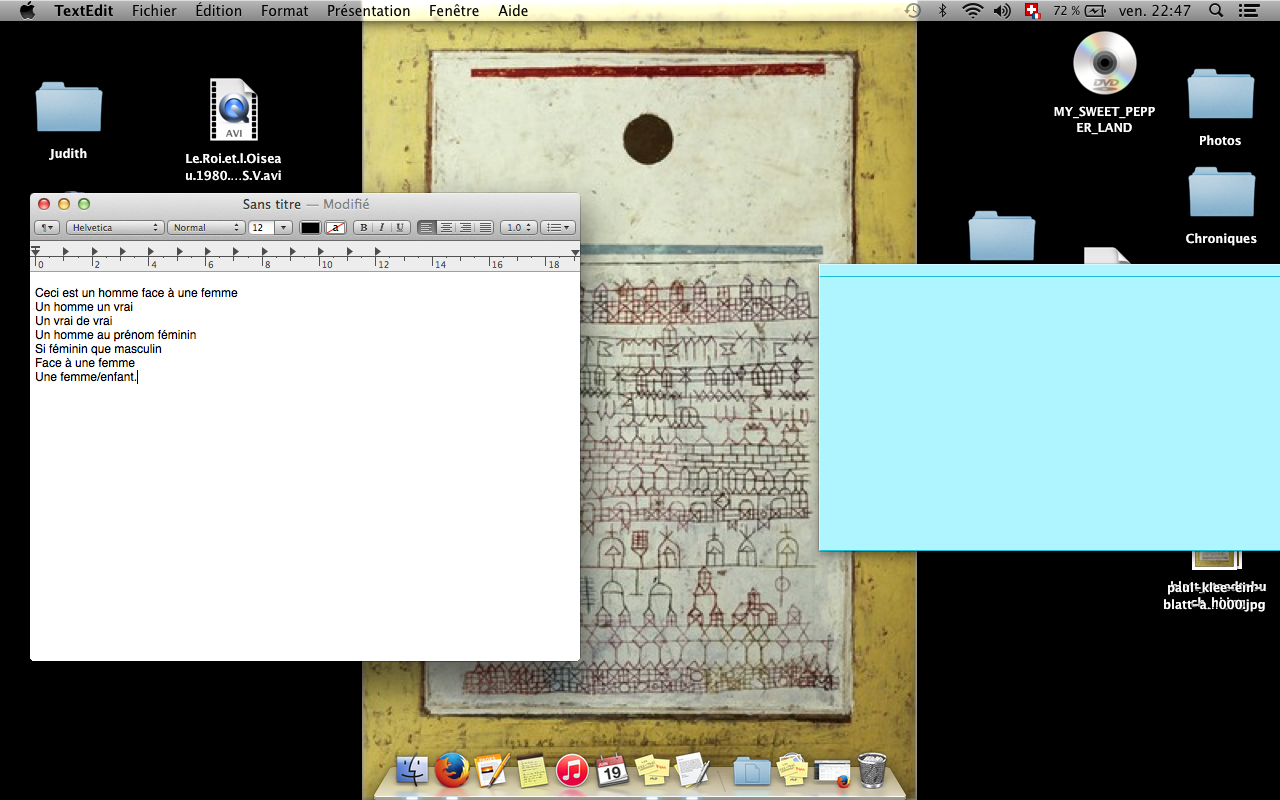Image resolution: width=1280 pixels, height=800 pixels.
Task: Click the Spotlight search magnifier
Action: [x=1216, y=11]
